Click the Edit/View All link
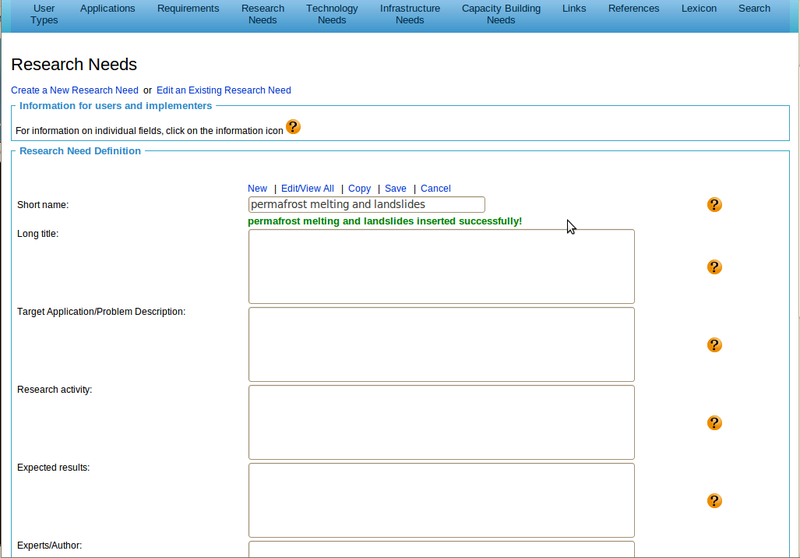 point(307,188)
